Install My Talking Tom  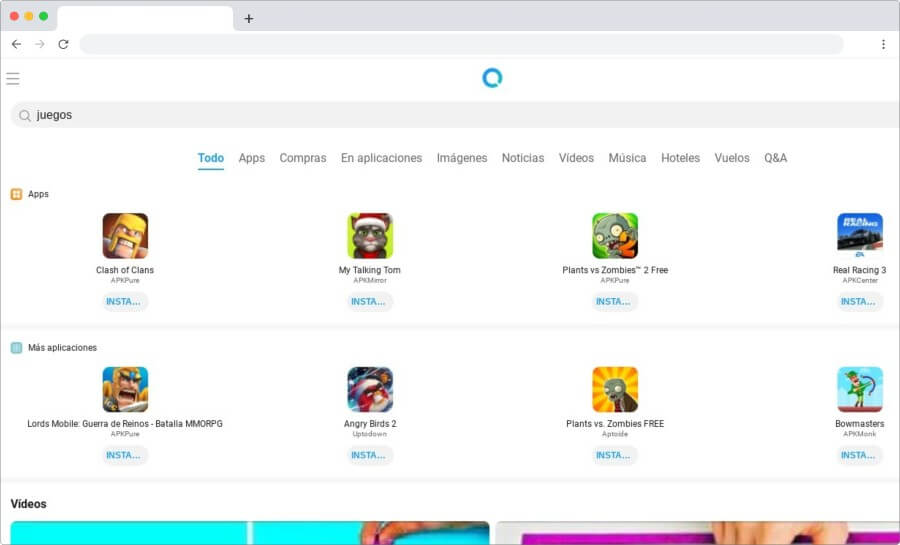coord(370,302)
